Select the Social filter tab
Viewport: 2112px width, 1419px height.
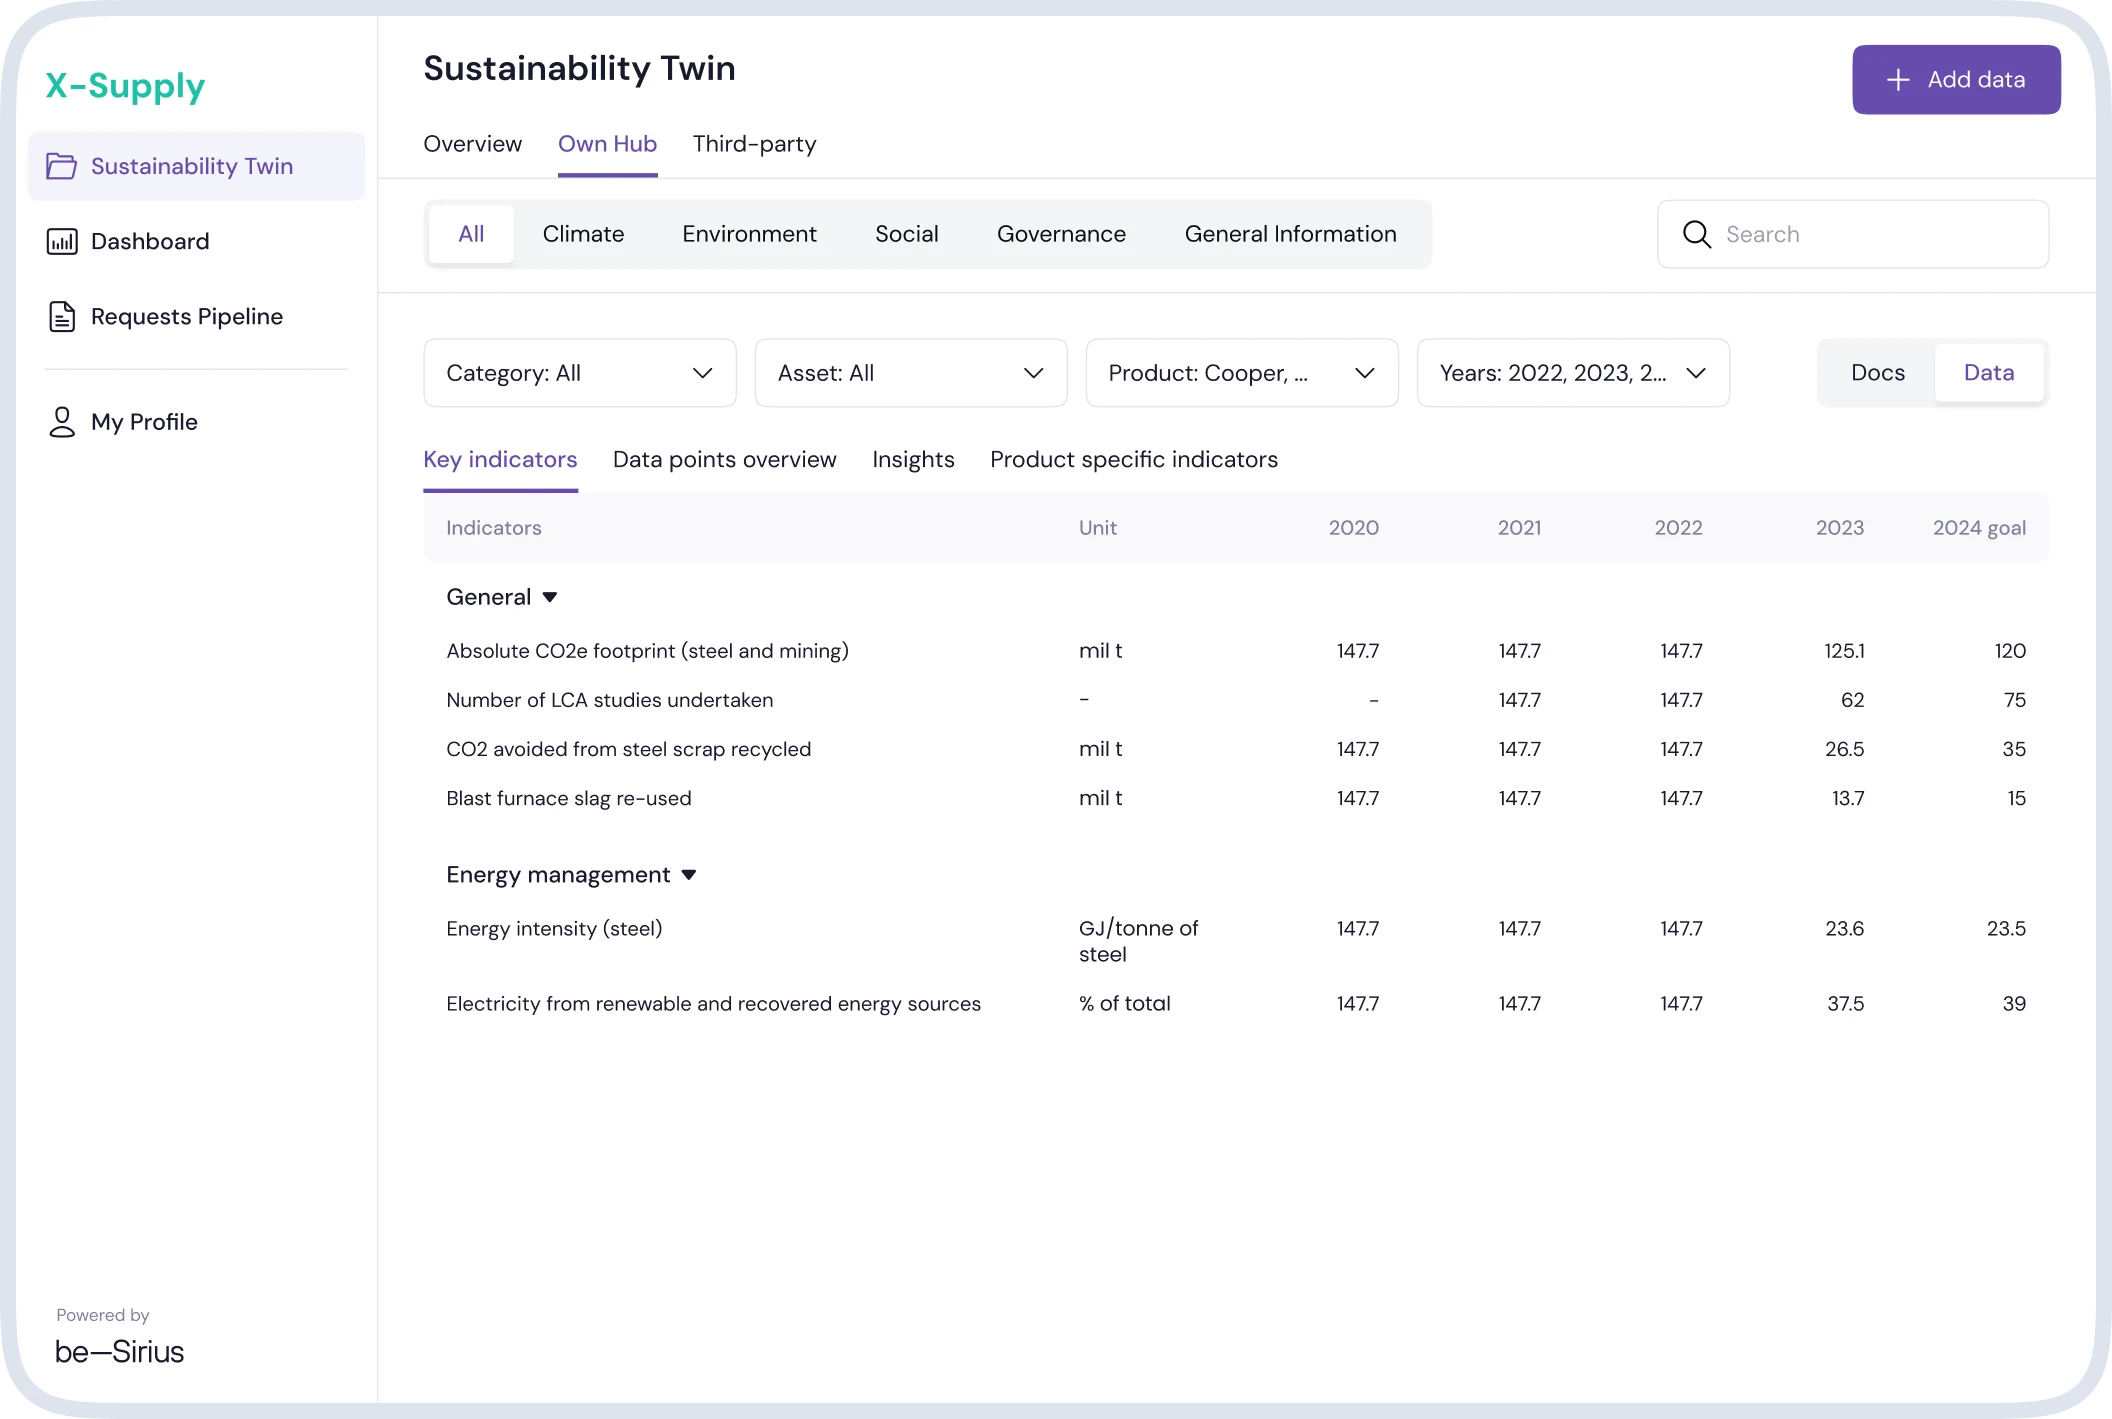(x=906, y=234)
